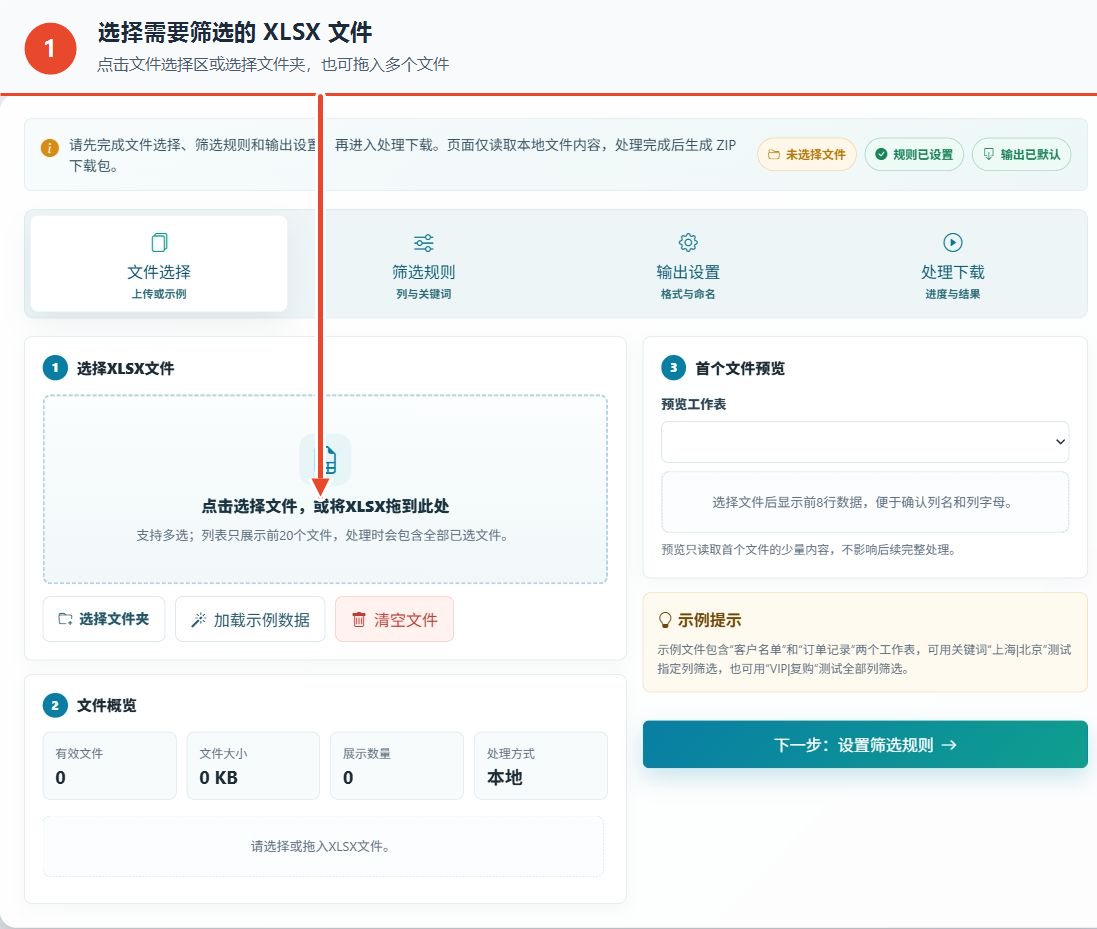Screen dimensions: 1097x929
Task: Click the gear icon above 输出设置
Action: point(688,242)
